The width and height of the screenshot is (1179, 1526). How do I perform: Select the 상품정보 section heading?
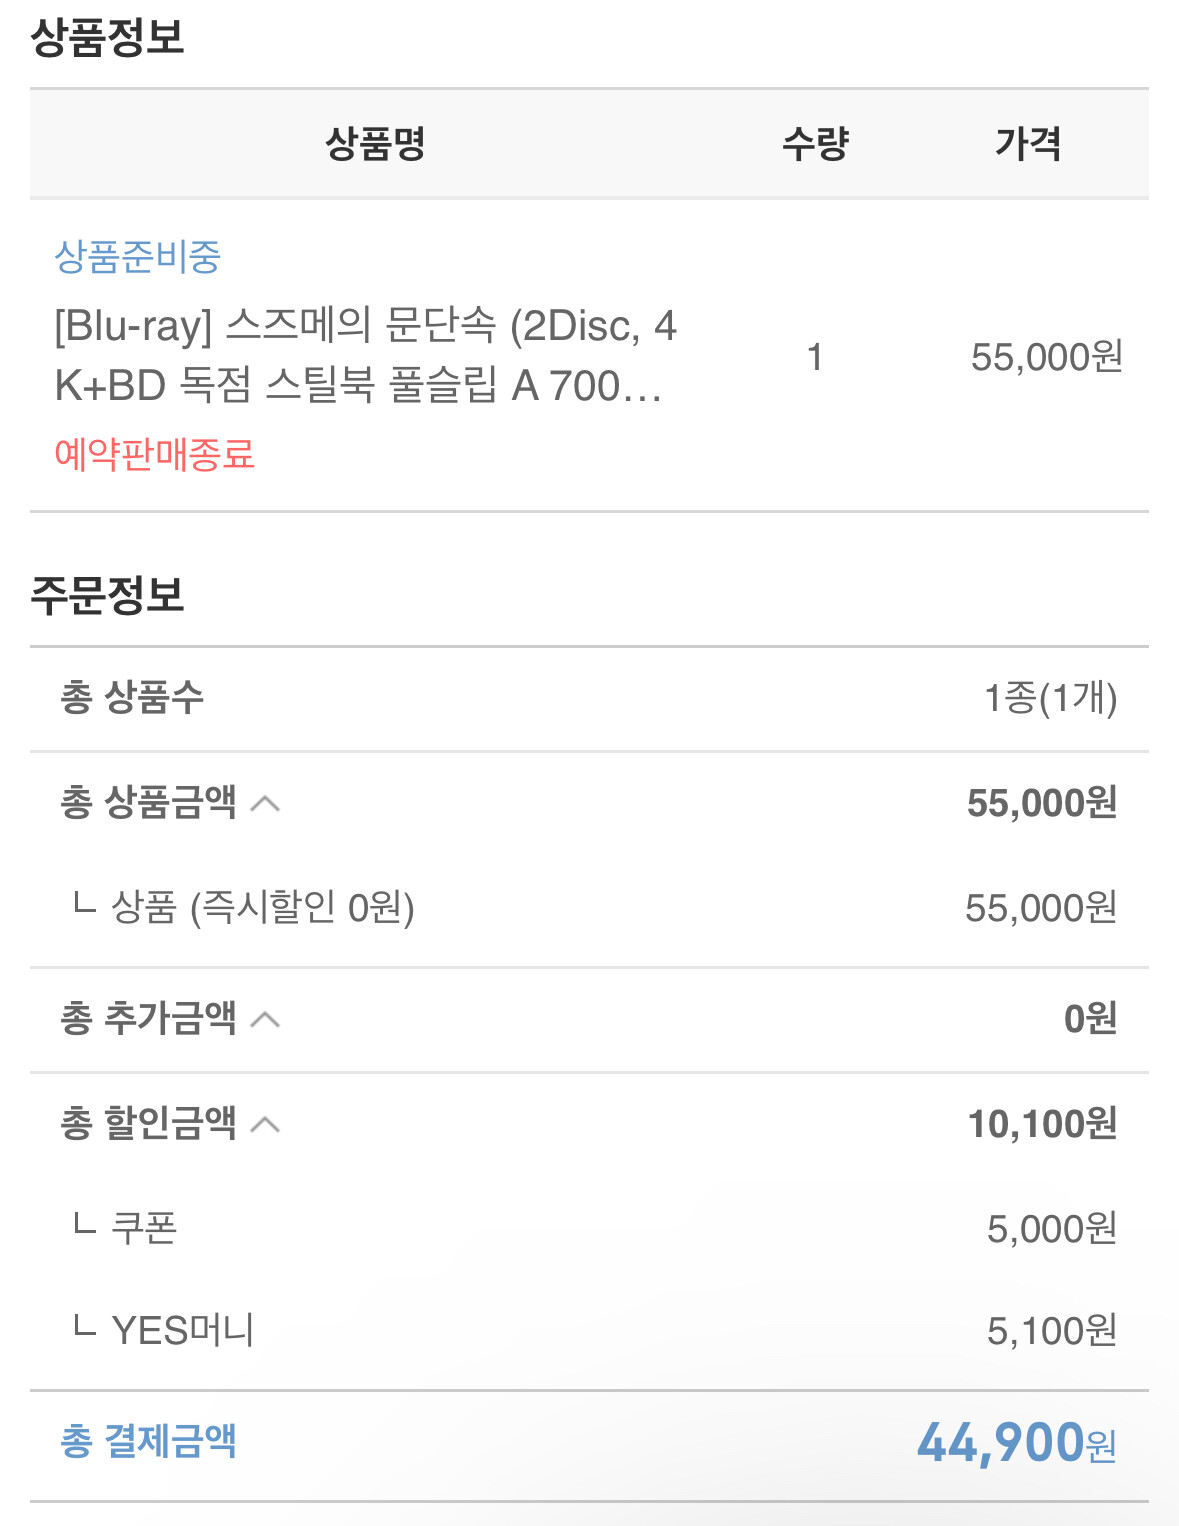point(108,38)
